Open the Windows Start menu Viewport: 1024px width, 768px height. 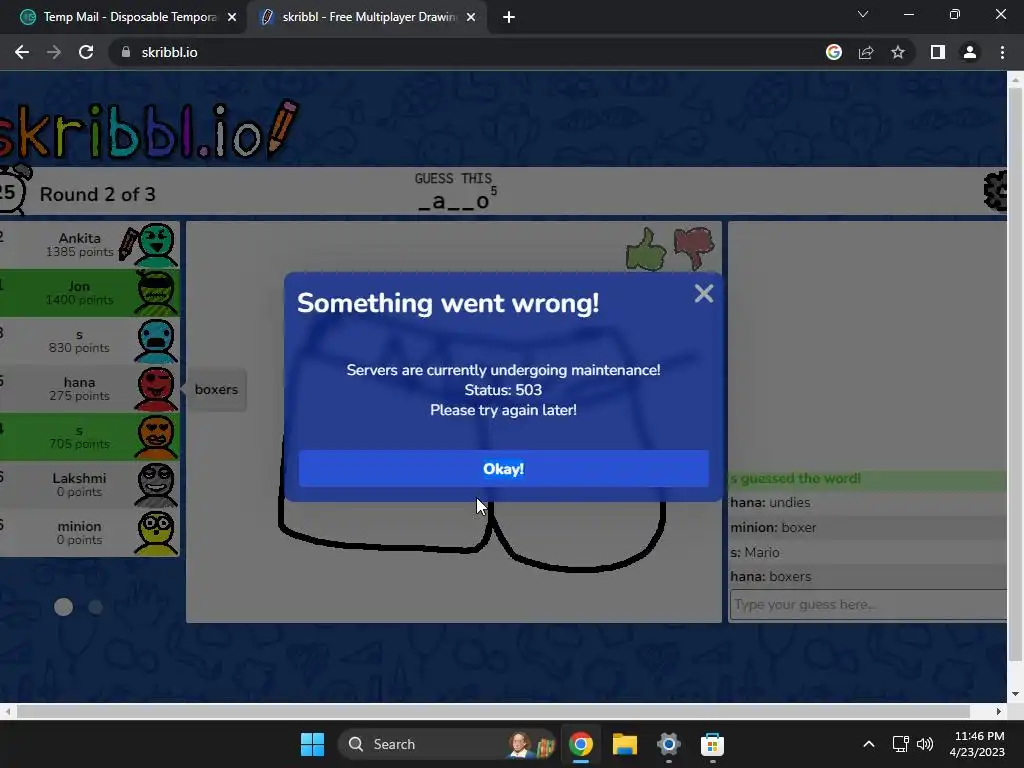point(312,744)
